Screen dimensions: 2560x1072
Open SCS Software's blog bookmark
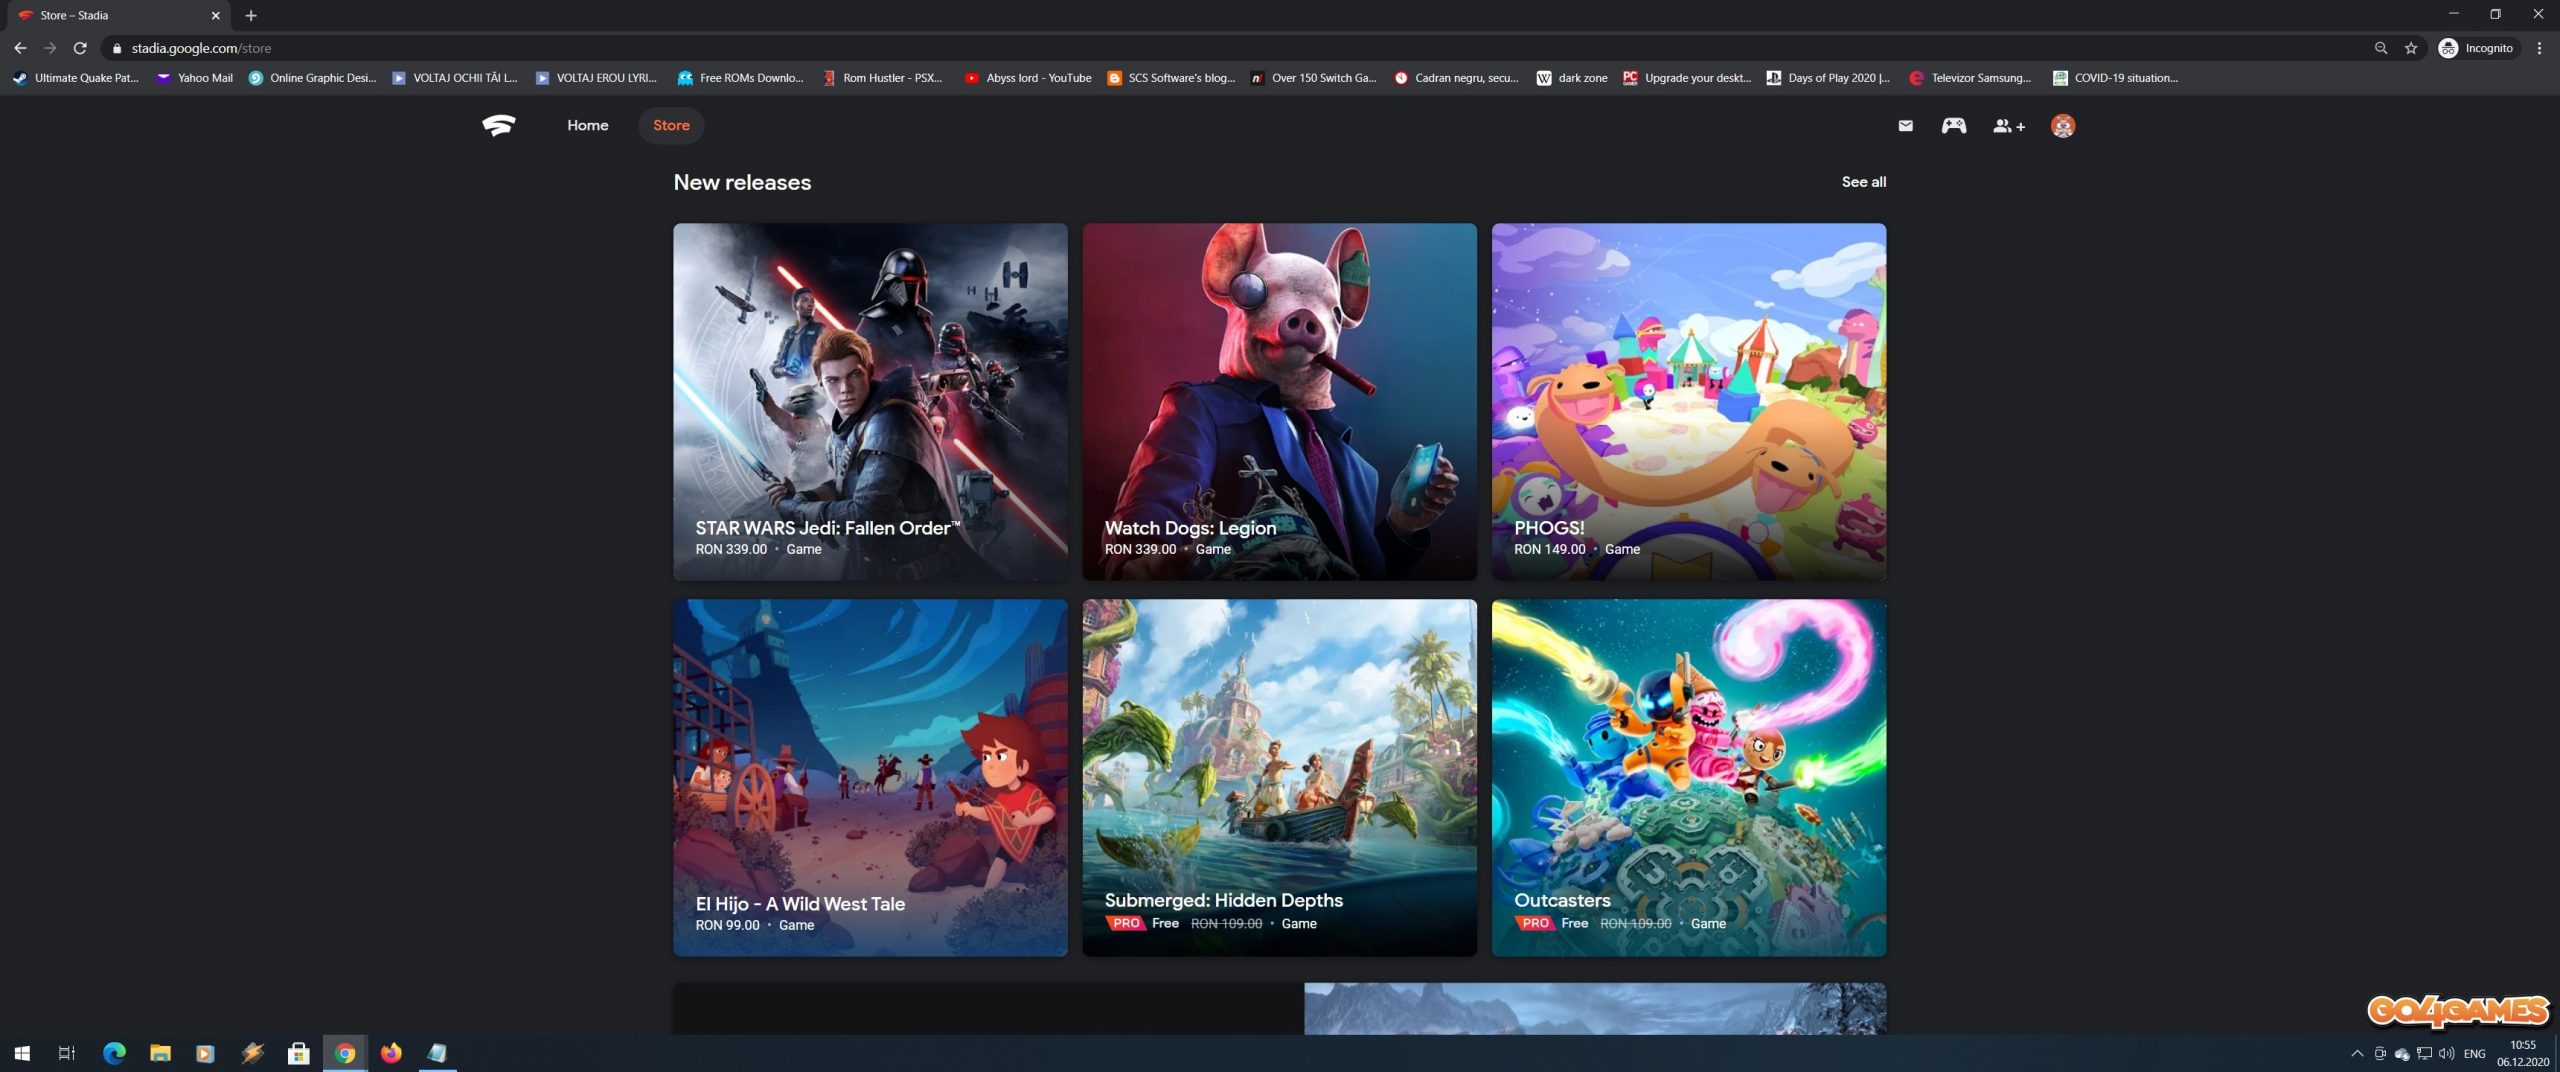pyautogui.click(x=1171, y=77)
